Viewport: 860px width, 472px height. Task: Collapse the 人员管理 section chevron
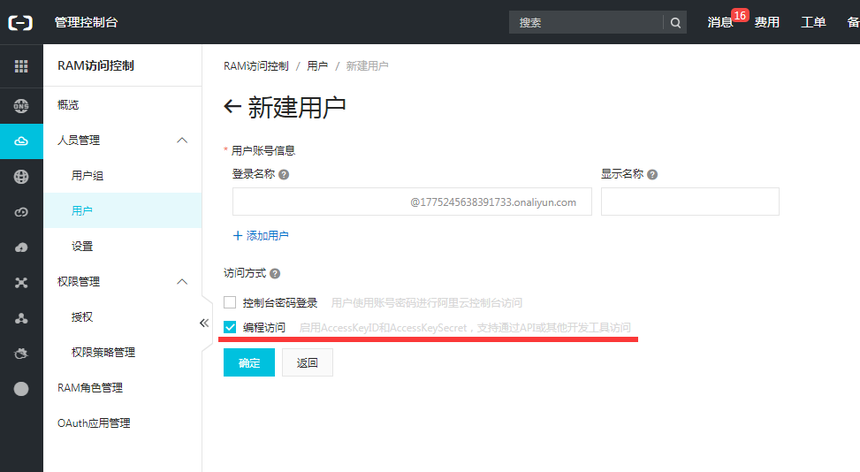[x=182, y=140]
